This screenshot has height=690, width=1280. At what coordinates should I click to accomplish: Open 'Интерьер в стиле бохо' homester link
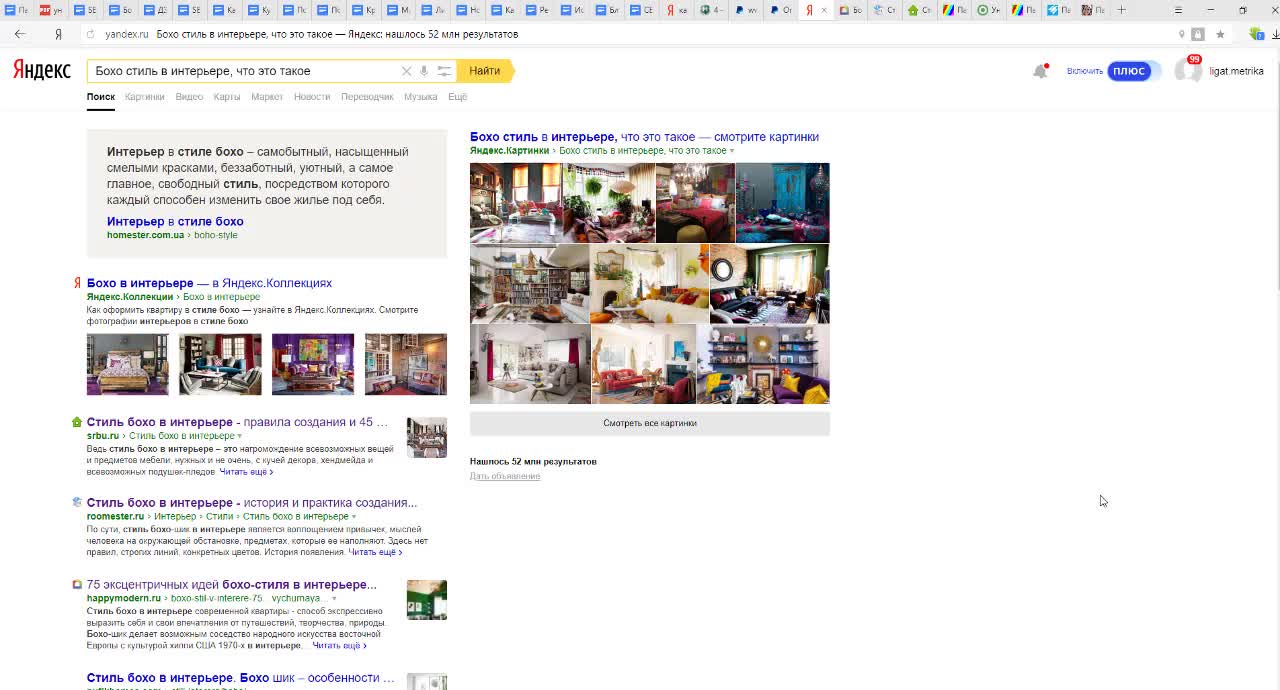(x=175, y=222)
